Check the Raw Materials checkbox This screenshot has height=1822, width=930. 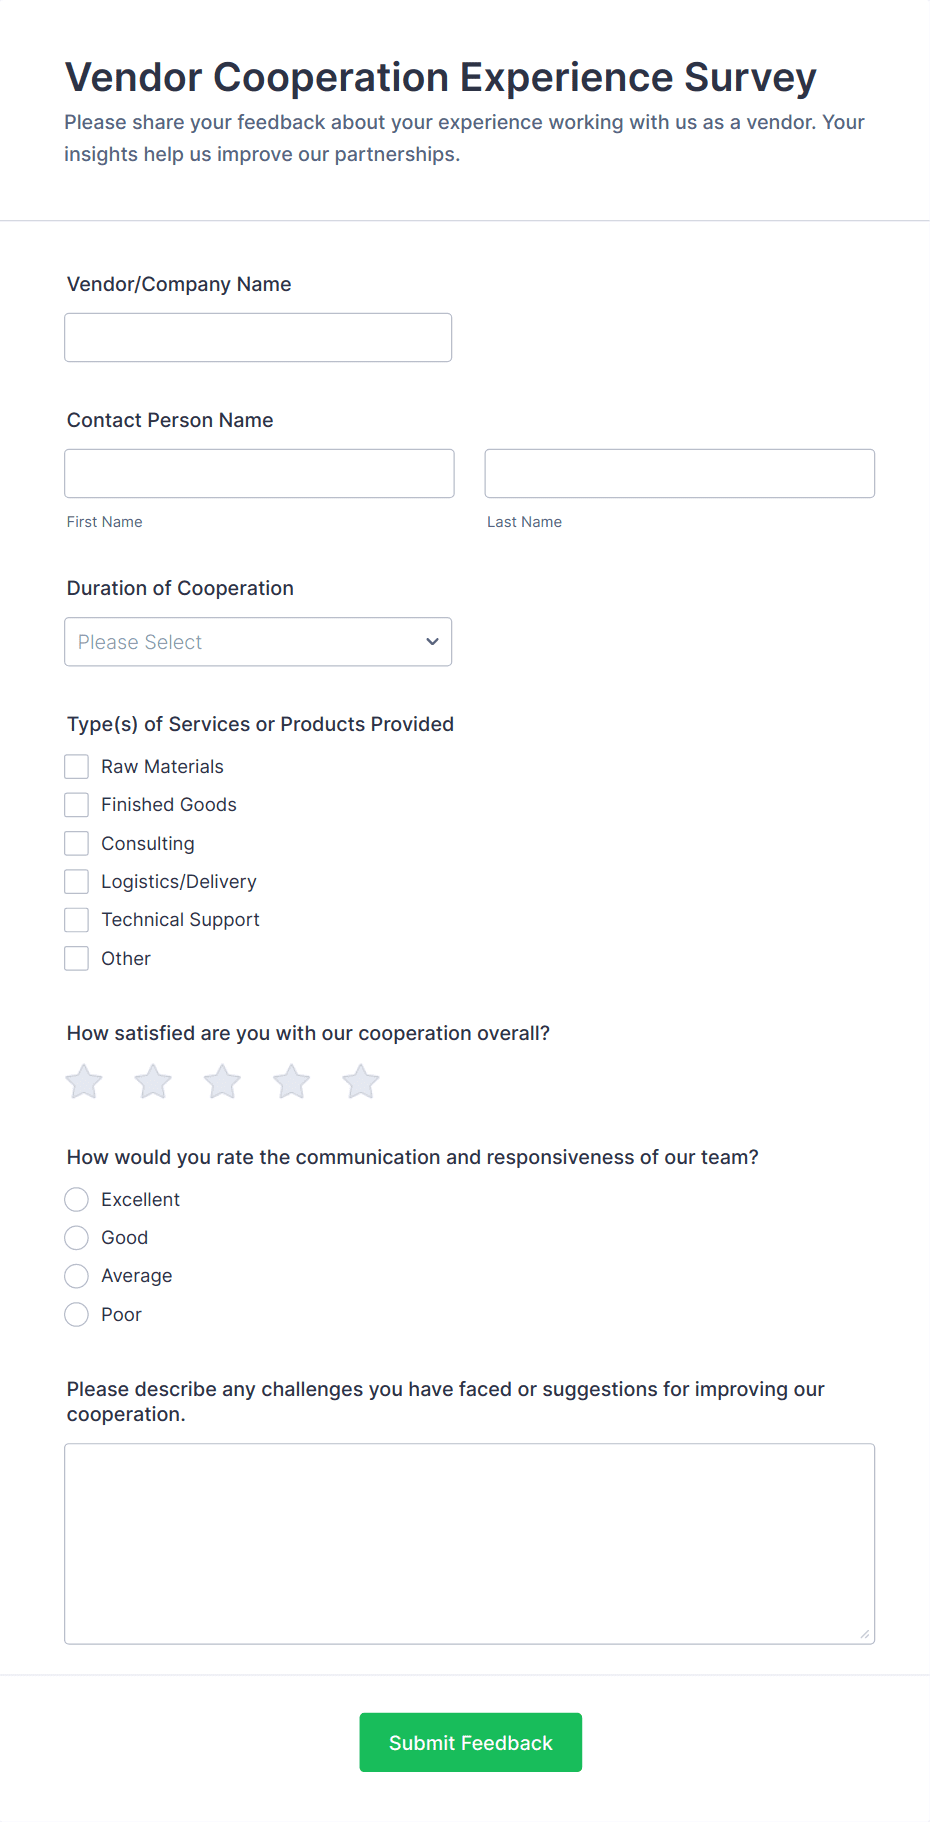pos(77,767)
